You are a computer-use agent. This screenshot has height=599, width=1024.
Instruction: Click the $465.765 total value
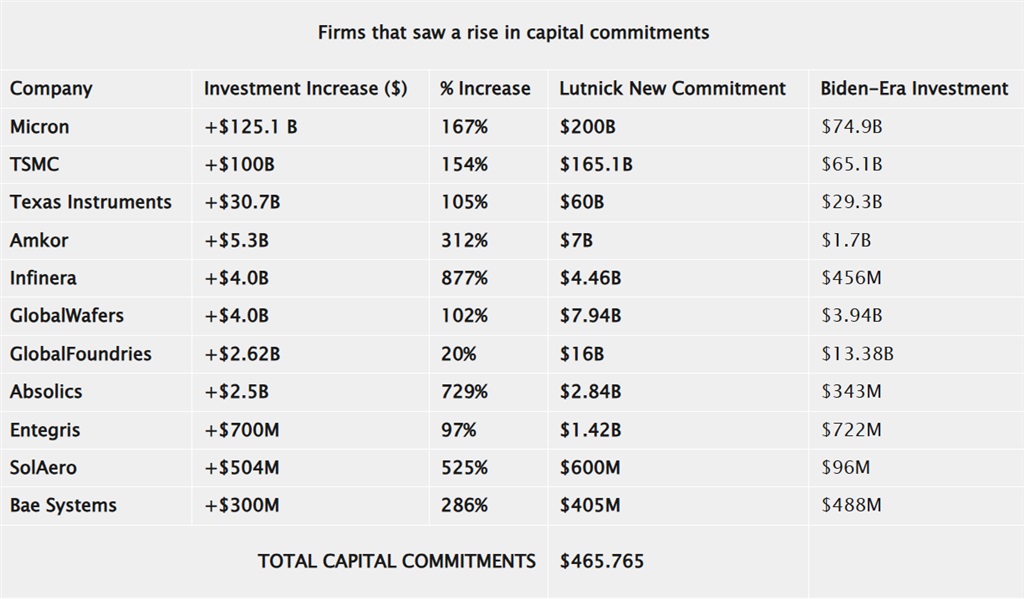602,561
